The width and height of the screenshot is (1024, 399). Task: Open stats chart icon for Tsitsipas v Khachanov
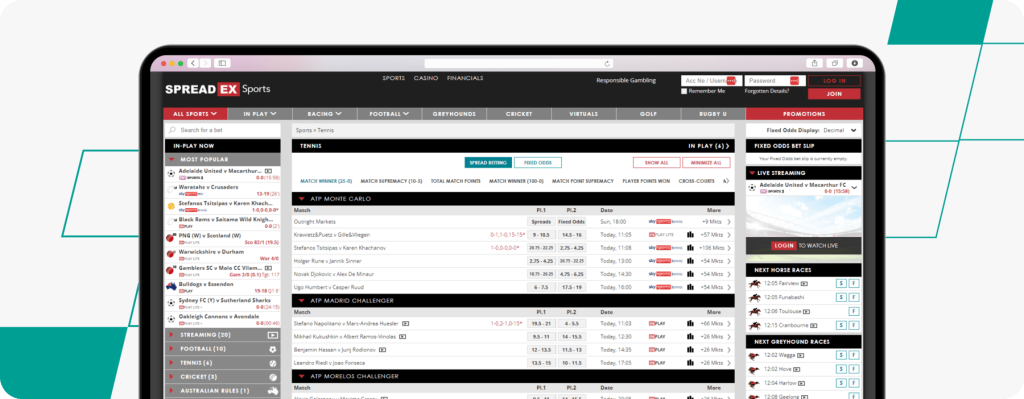(690, 248)
